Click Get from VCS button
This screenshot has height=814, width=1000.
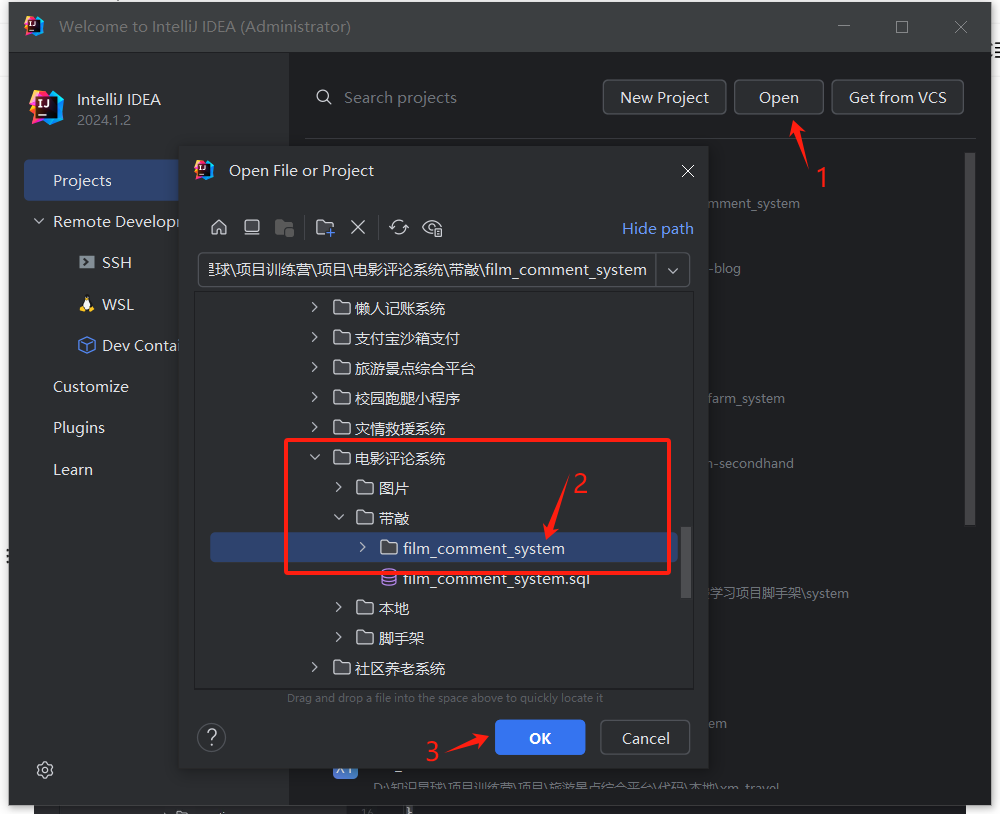[x=897, y=97]
